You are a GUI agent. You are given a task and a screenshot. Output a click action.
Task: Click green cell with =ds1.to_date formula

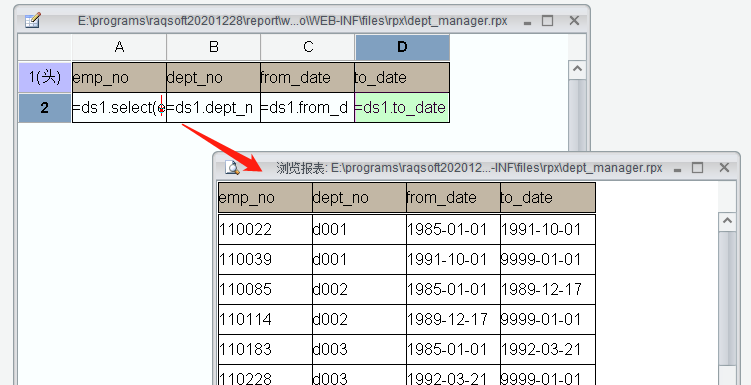[402, 108]
